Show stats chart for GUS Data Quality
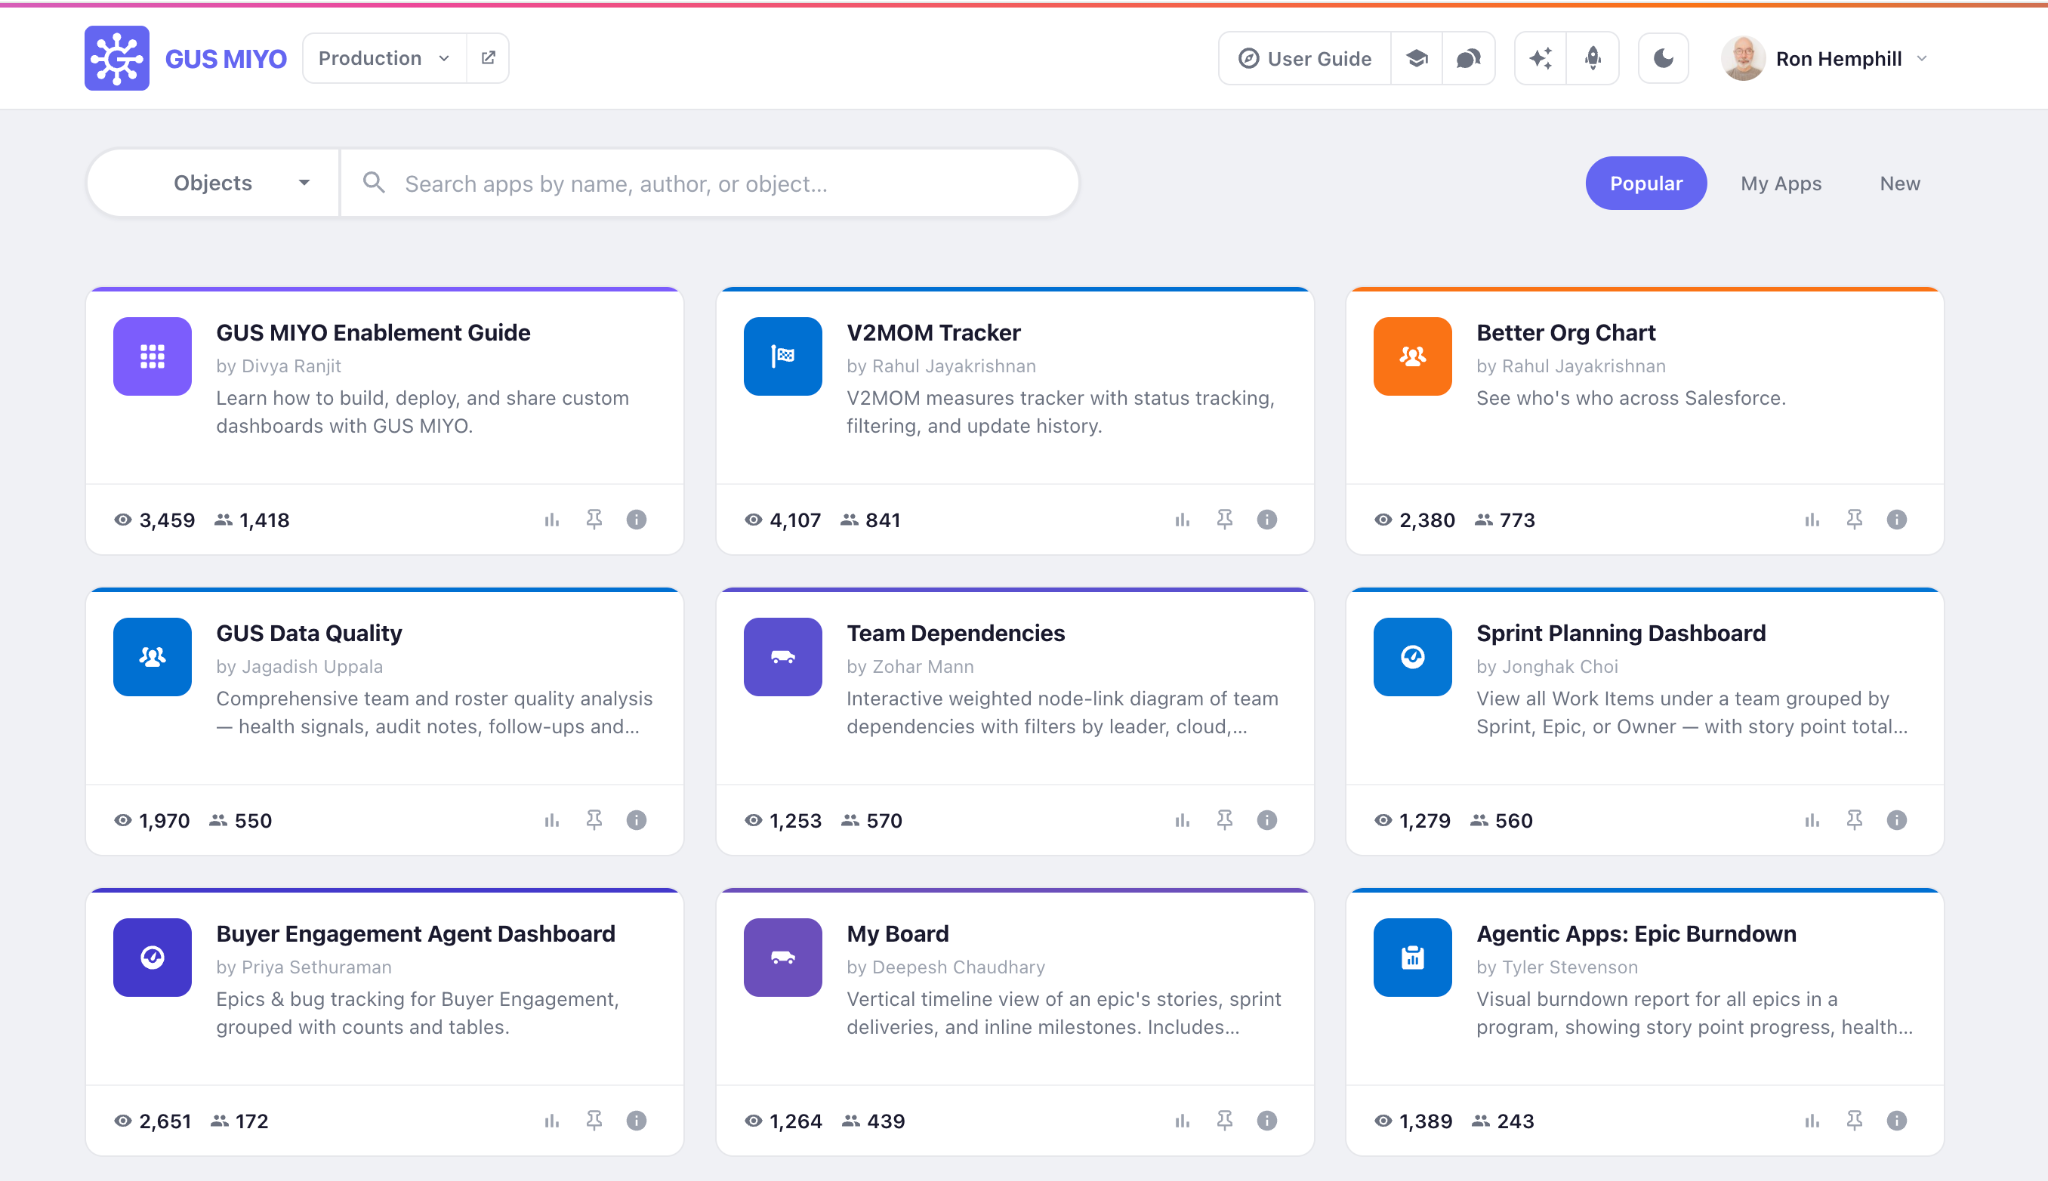Screen dimensions: 2048x1181 [x=552, y=820]
